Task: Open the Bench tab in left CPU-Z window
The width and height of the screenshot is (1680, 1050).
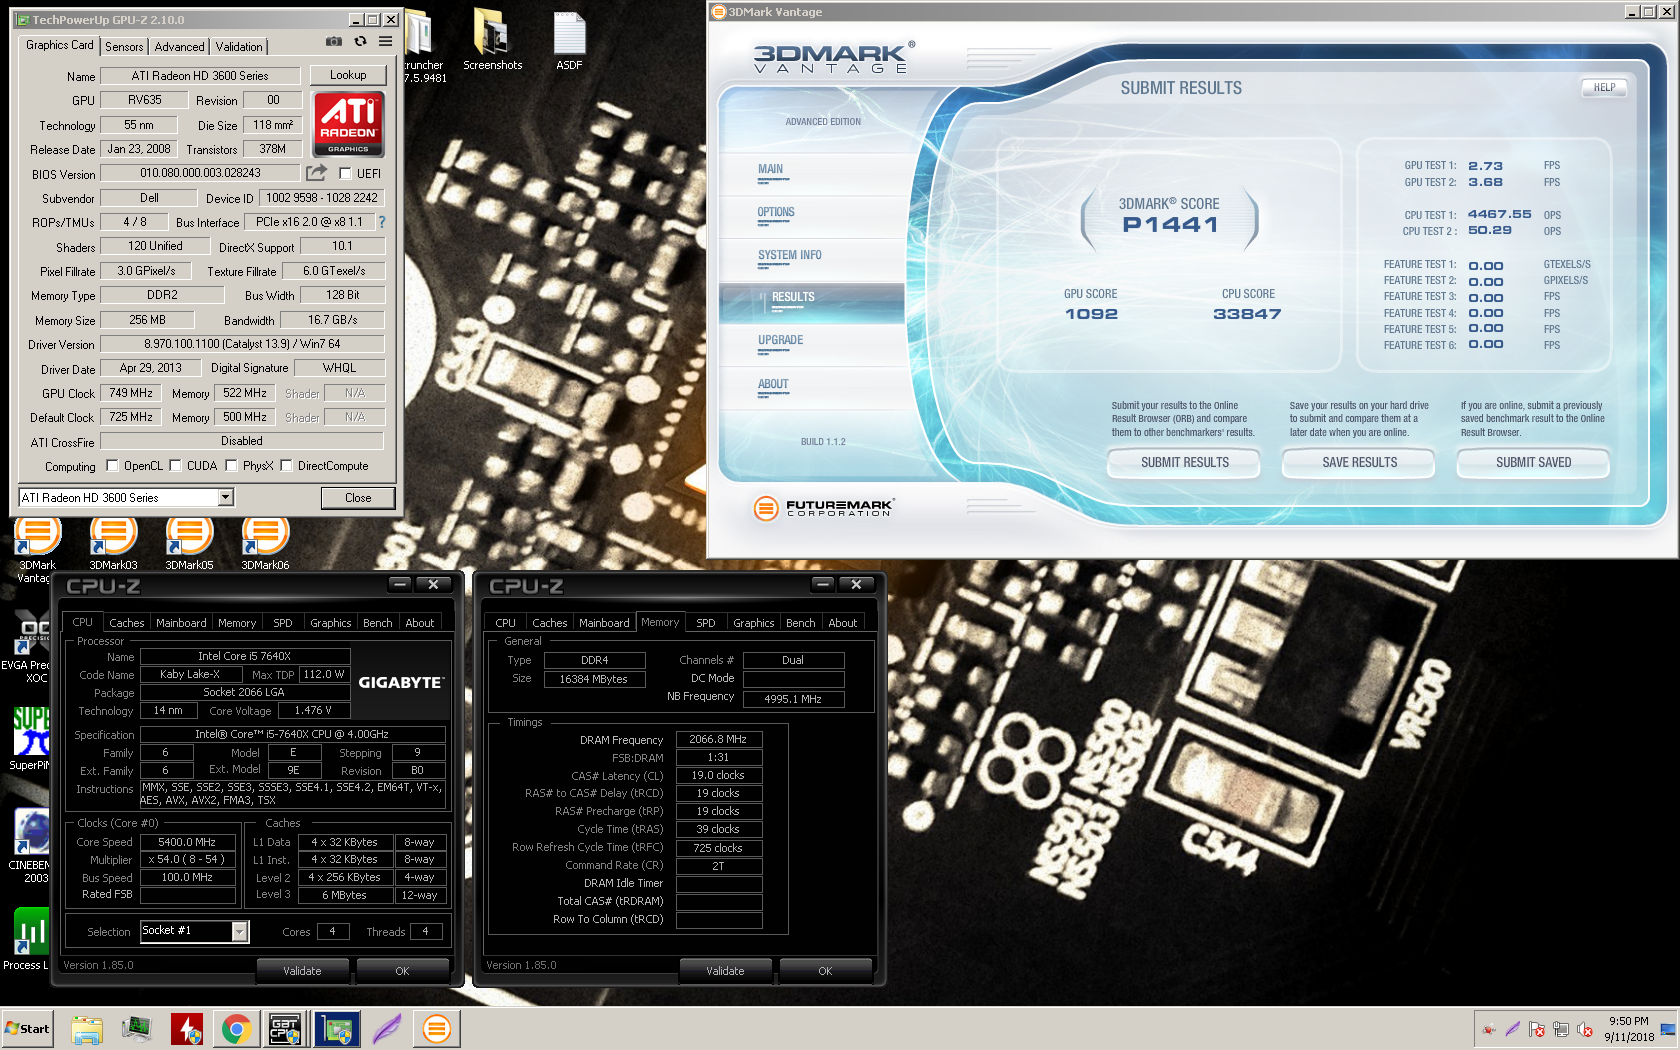Action: pos(377,623)
